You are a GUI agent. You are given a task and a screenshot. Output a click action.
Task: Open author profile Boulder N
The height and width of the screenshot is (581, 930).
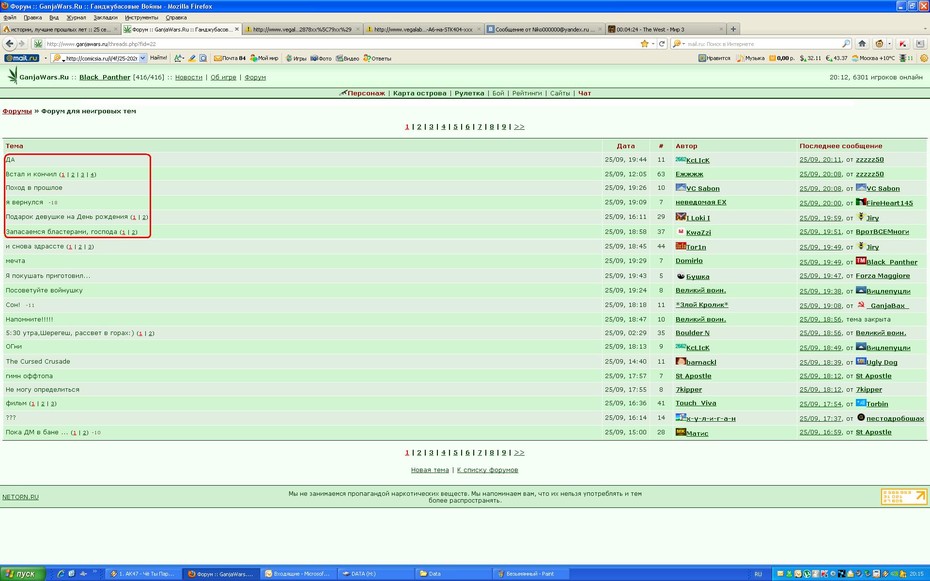[x=692, y=333]
